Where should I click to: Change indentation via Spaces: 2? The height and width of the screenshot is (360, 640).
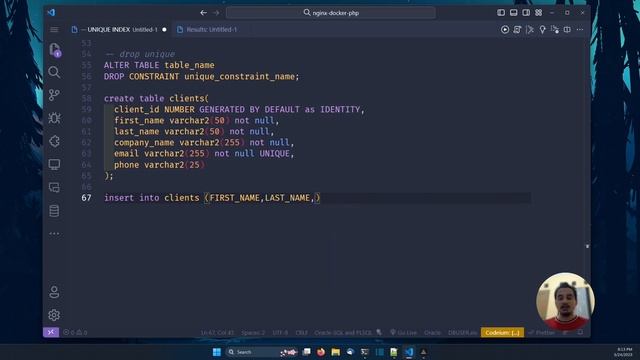tap(253, 333)
